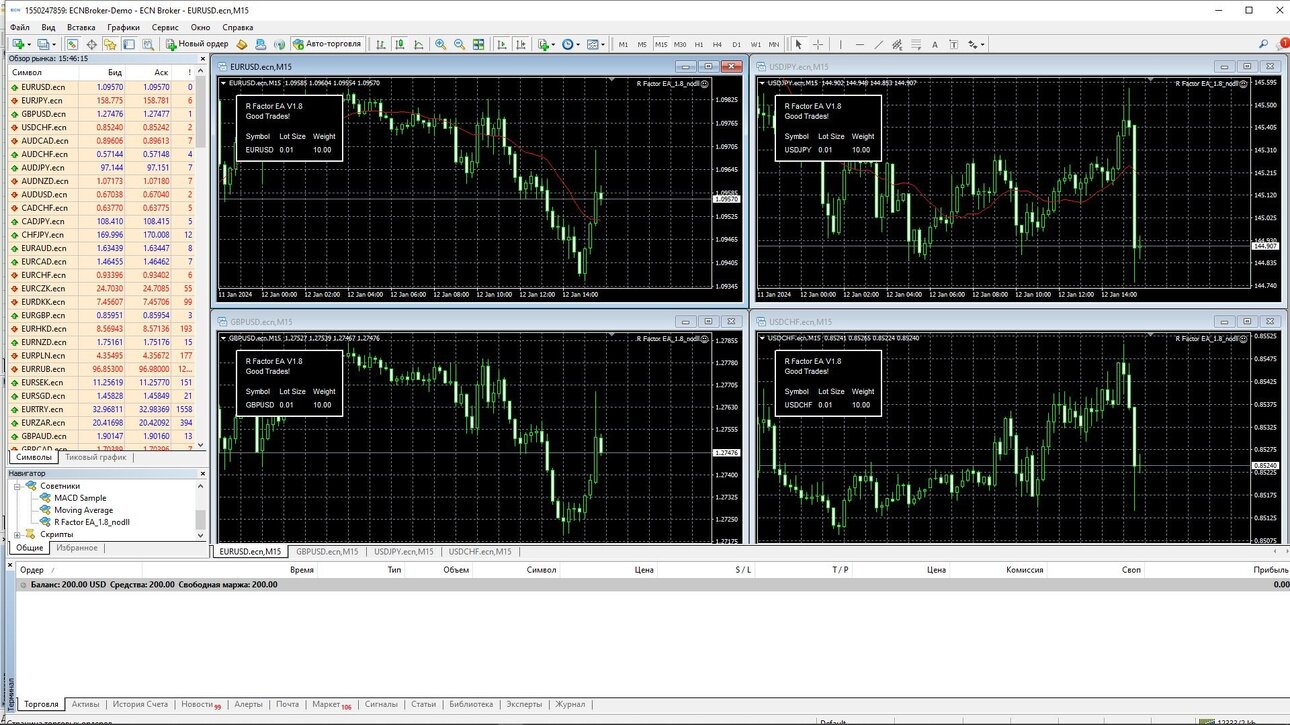Open Strategy Tester magnifier icon
The width and height of the screenshot is (1290, 725).
(x=147, y=44)
